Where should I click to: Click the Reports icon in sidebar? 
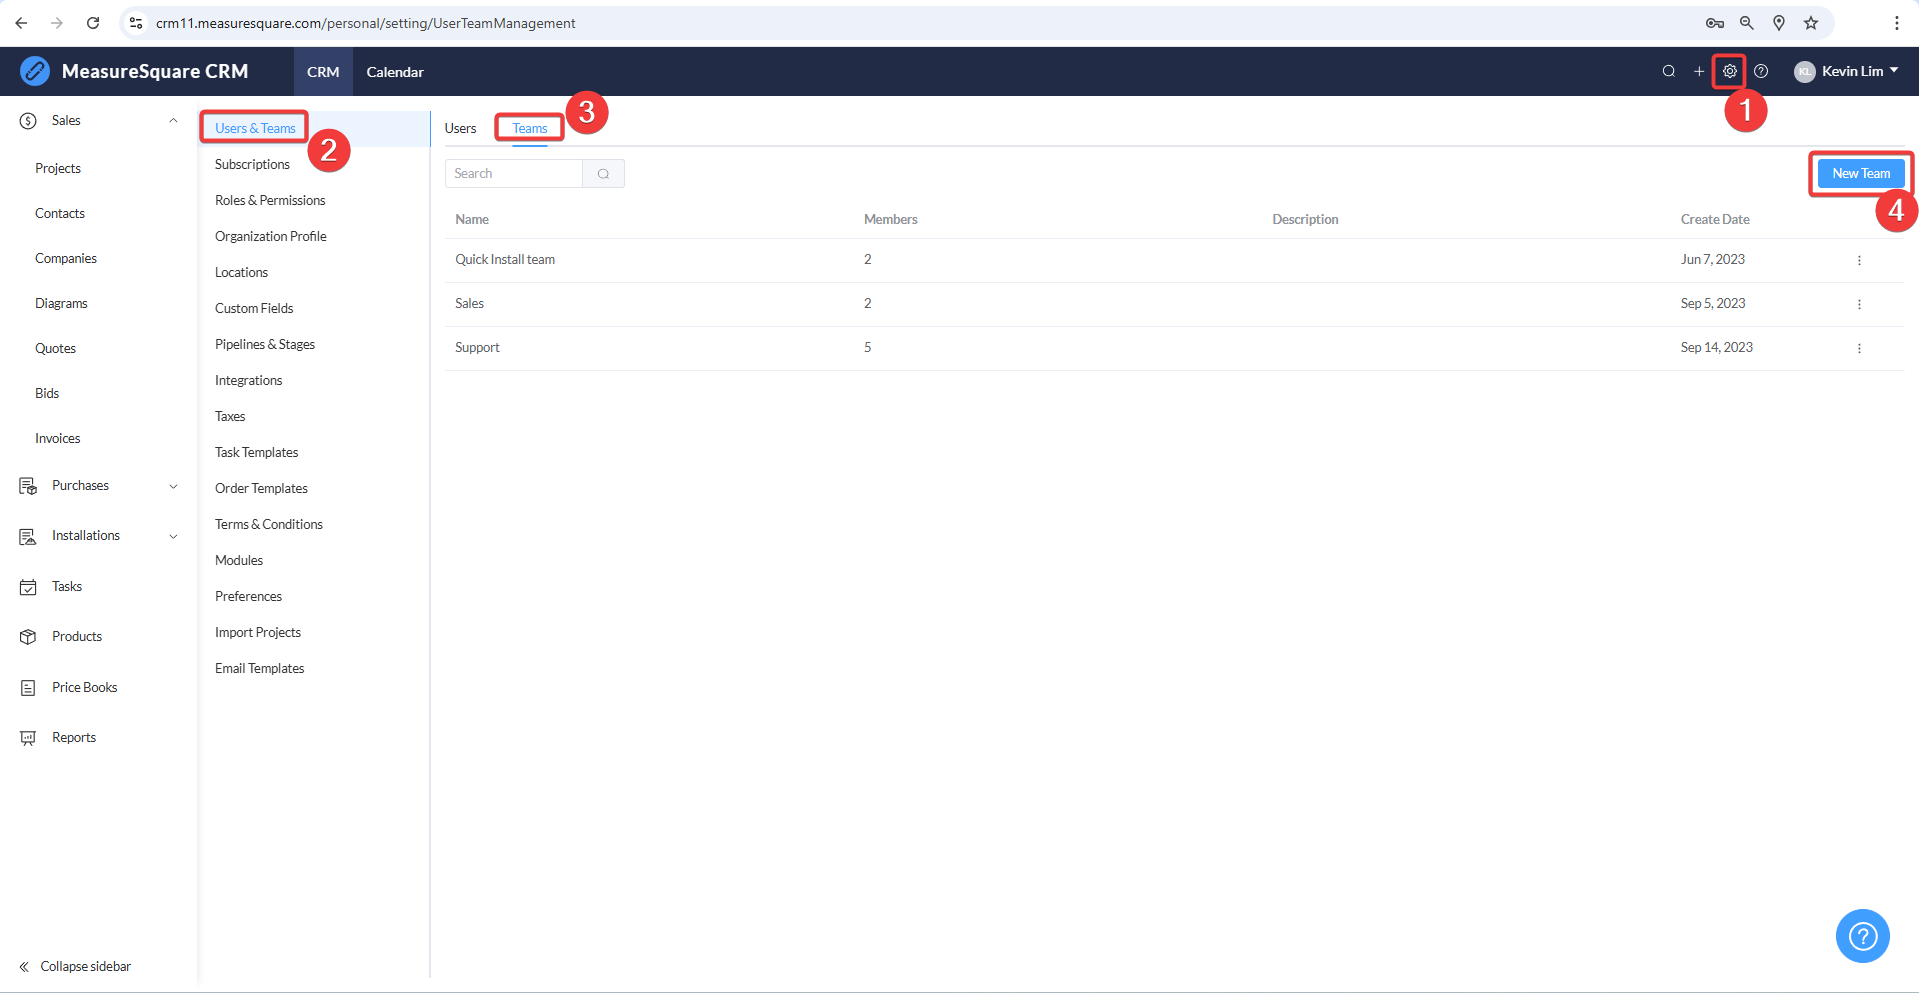[28, 738]
